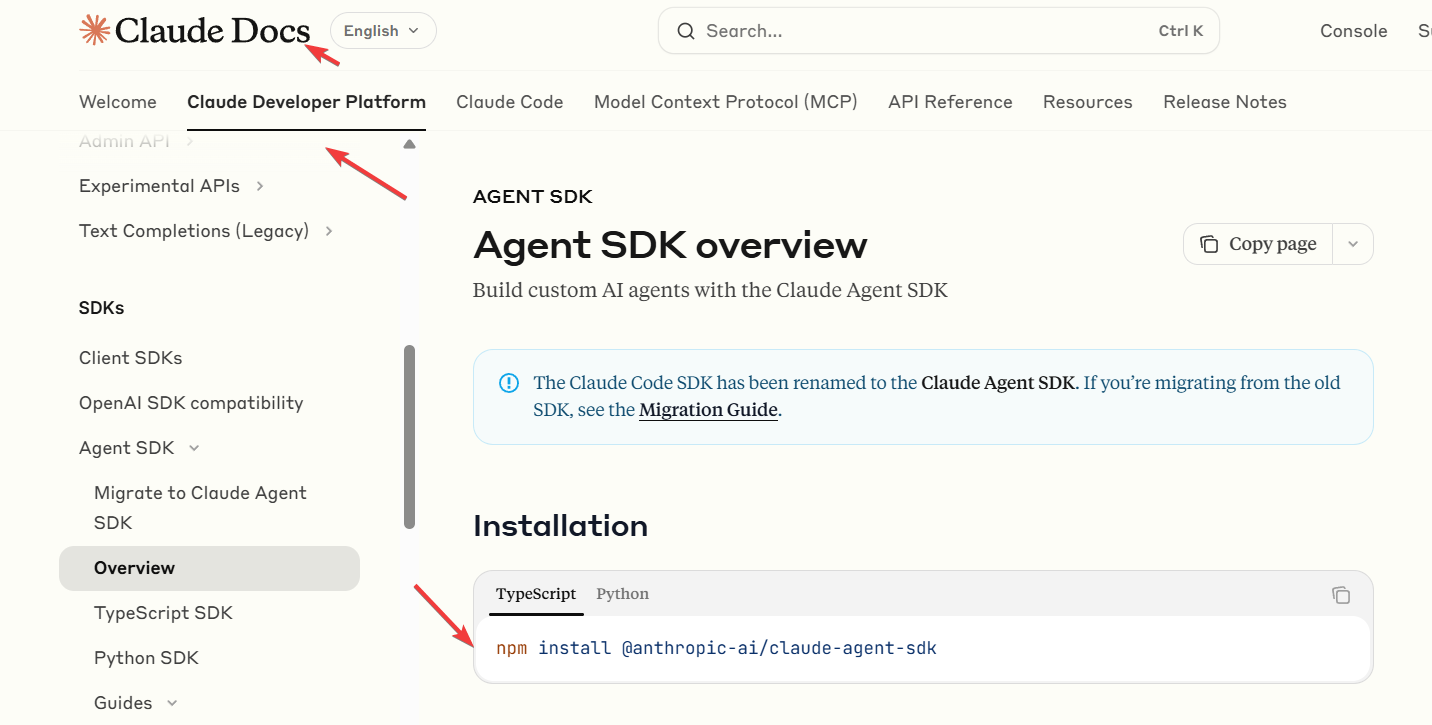Open the Claude Code navigation tab
This screenshot has height=725, width=1432.
click(x=509, y=101)
